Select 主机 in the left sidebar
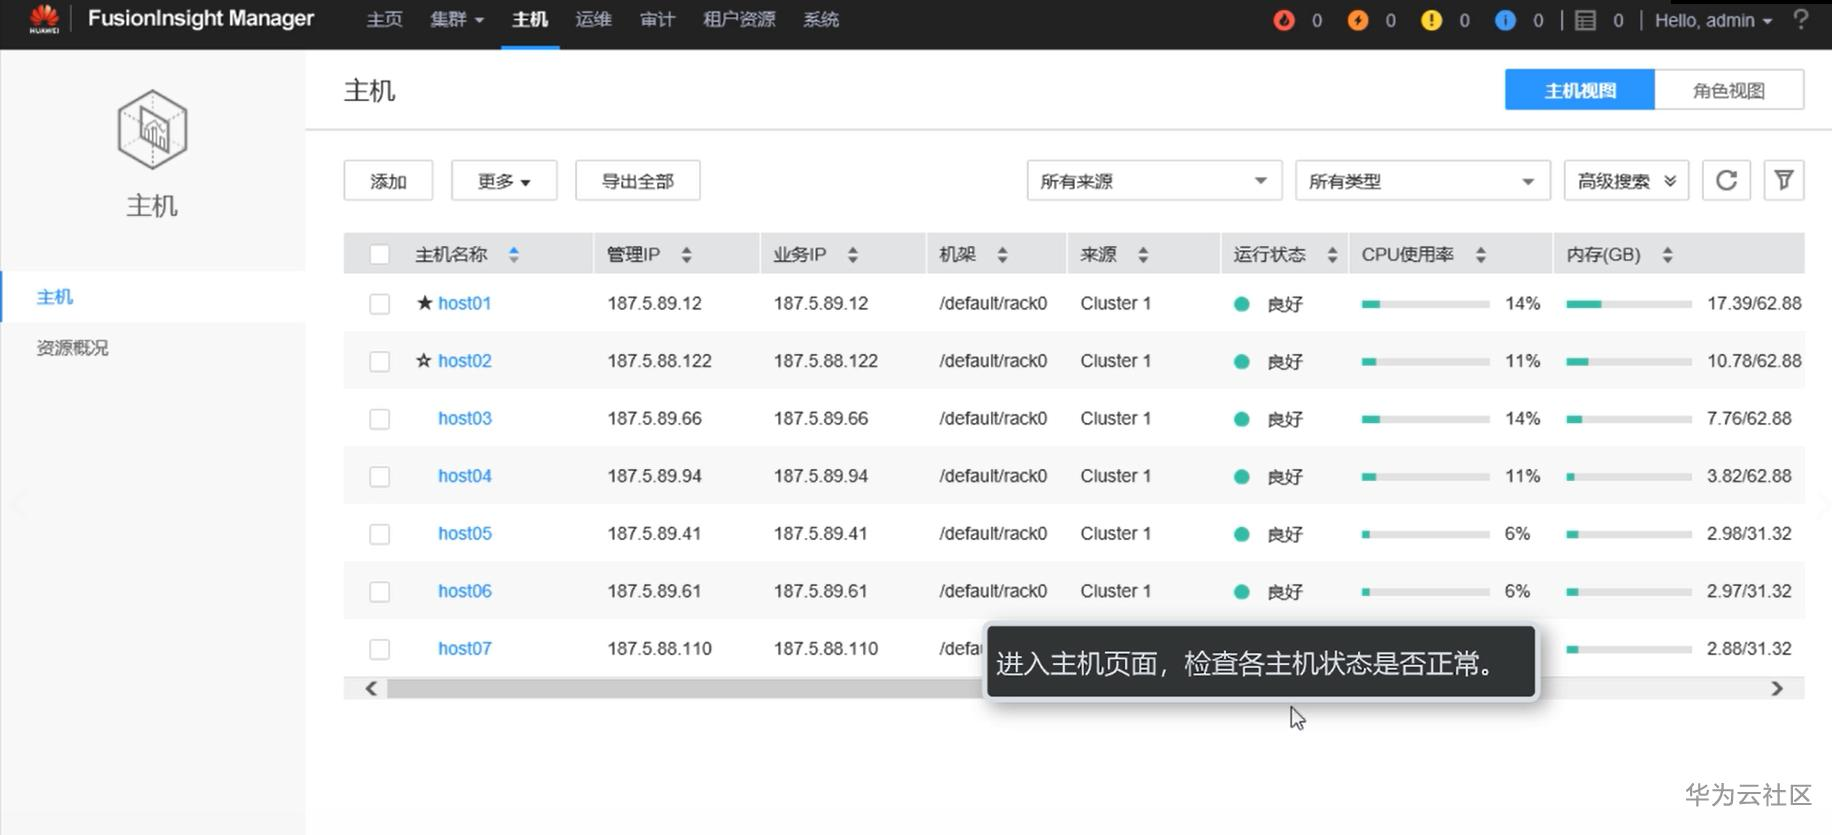Viewport: 1832px width, 835px height. [153, 297]
